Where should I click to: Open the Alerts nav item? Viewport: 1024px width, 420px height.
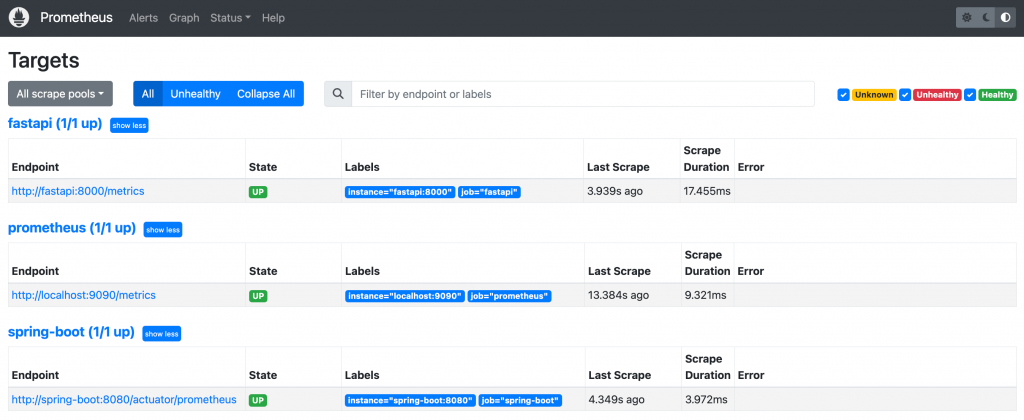(145, 18)
